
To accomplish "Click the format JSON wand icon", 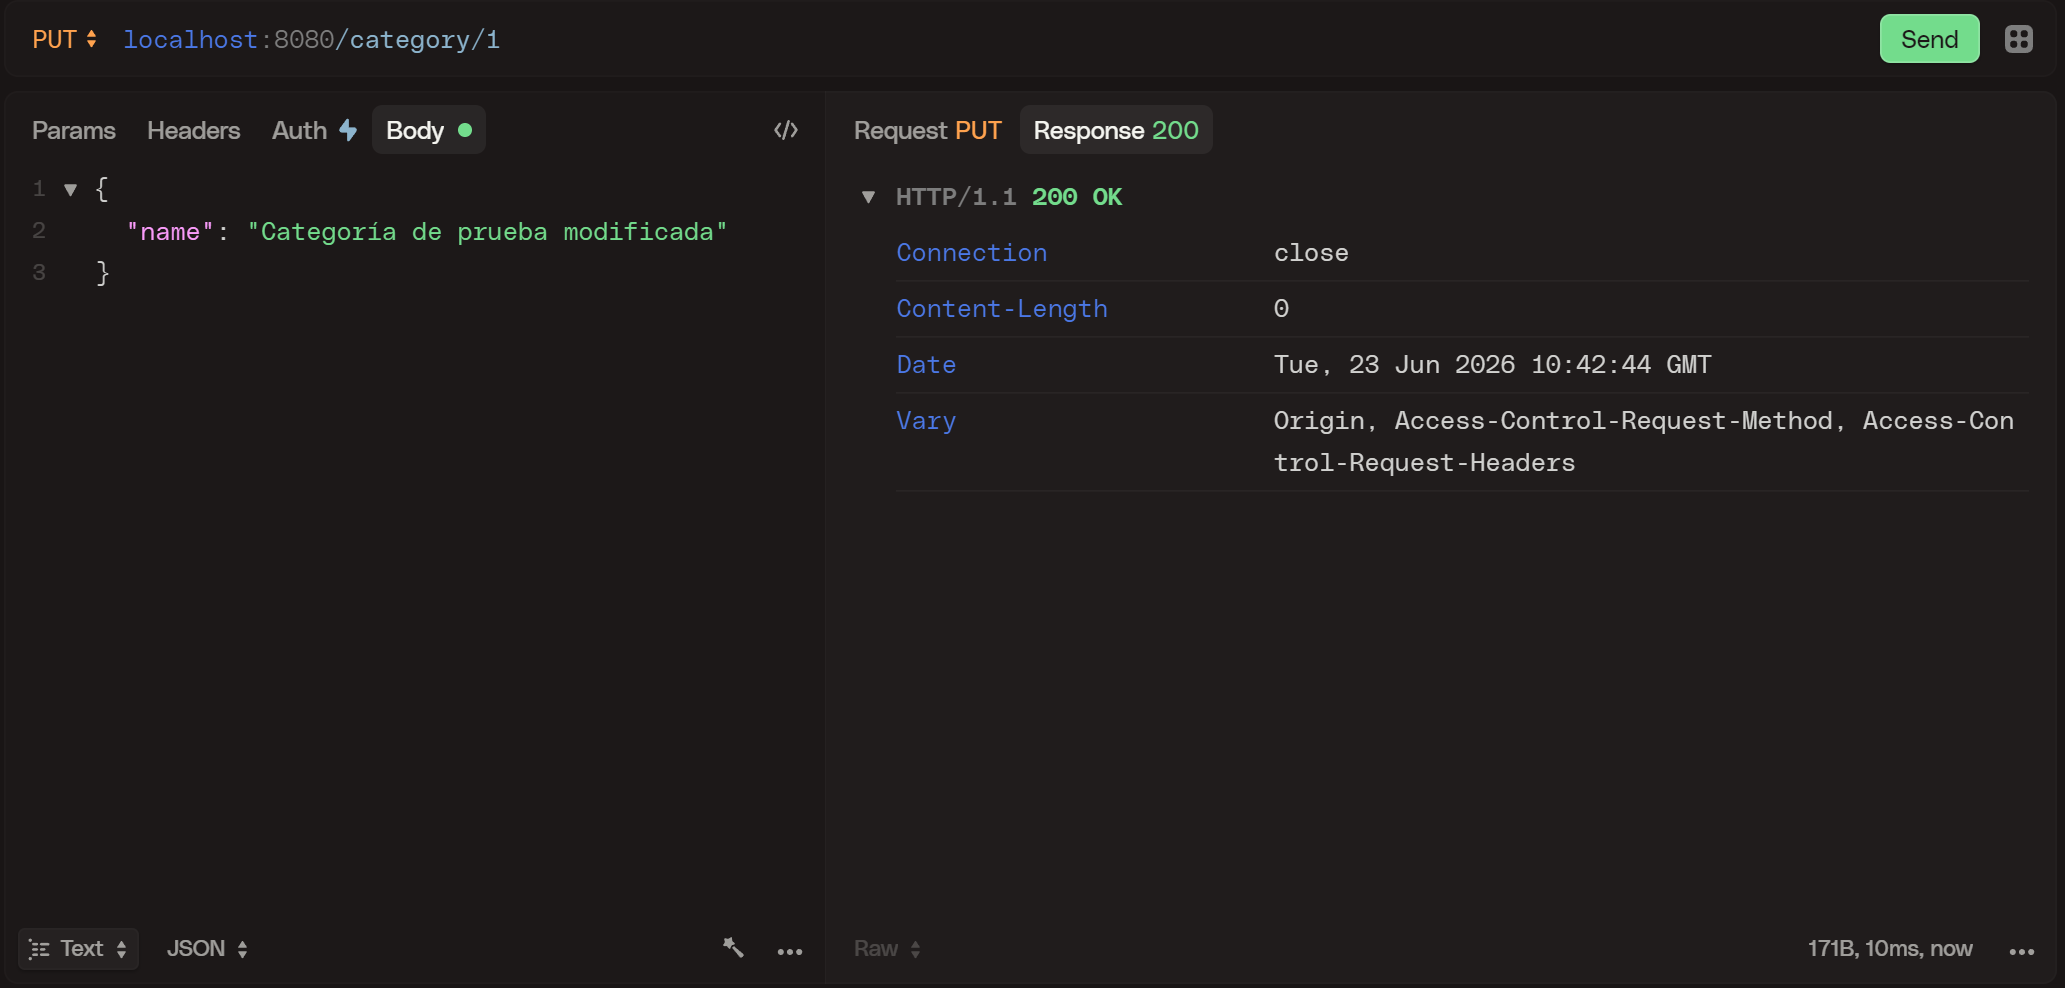I will (733, 948).
